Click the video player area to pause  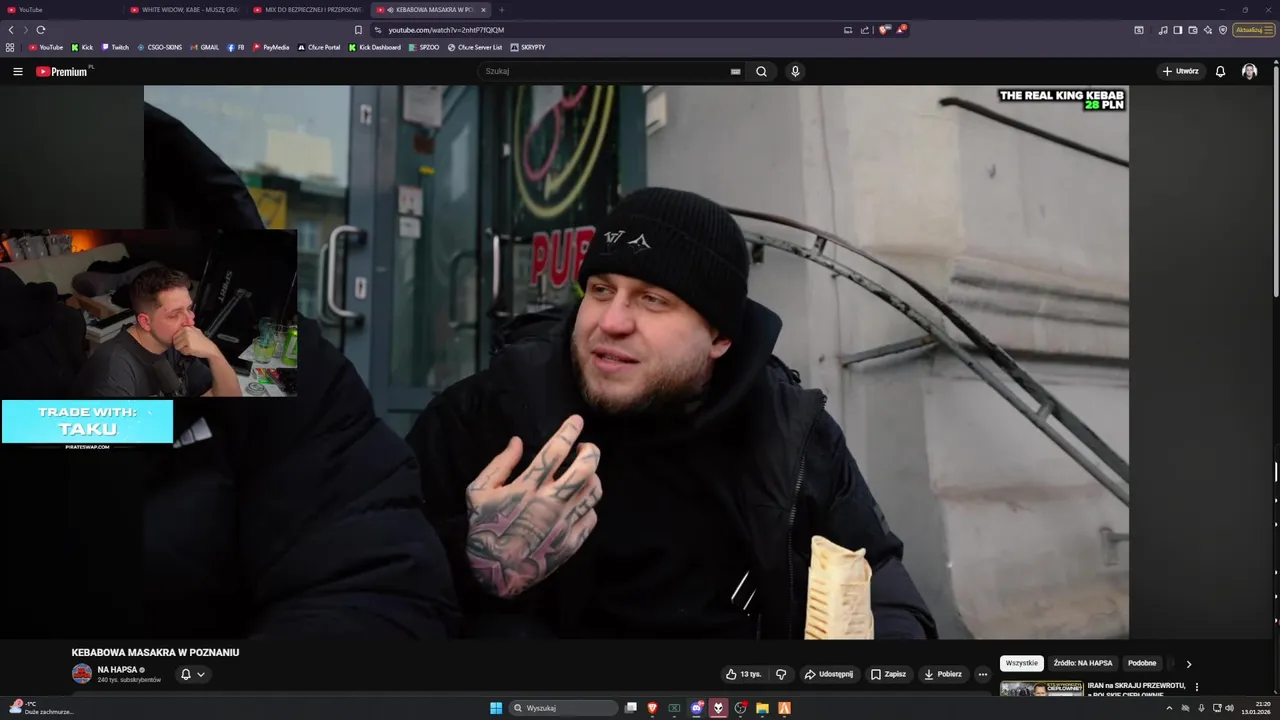click(636, 362)
